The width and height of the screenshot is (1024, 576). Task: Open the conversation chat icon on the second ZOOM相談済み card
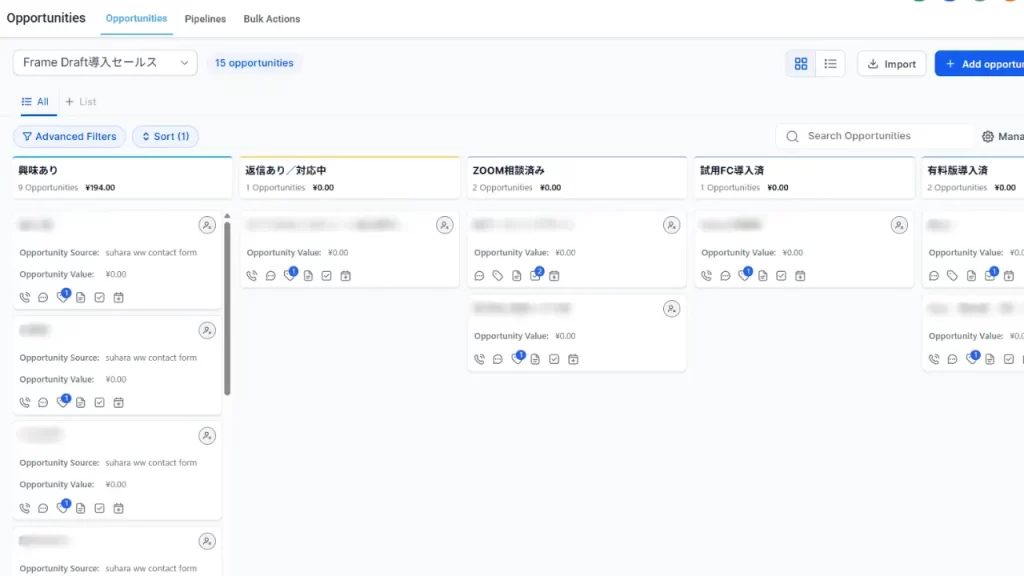(498, 359)
